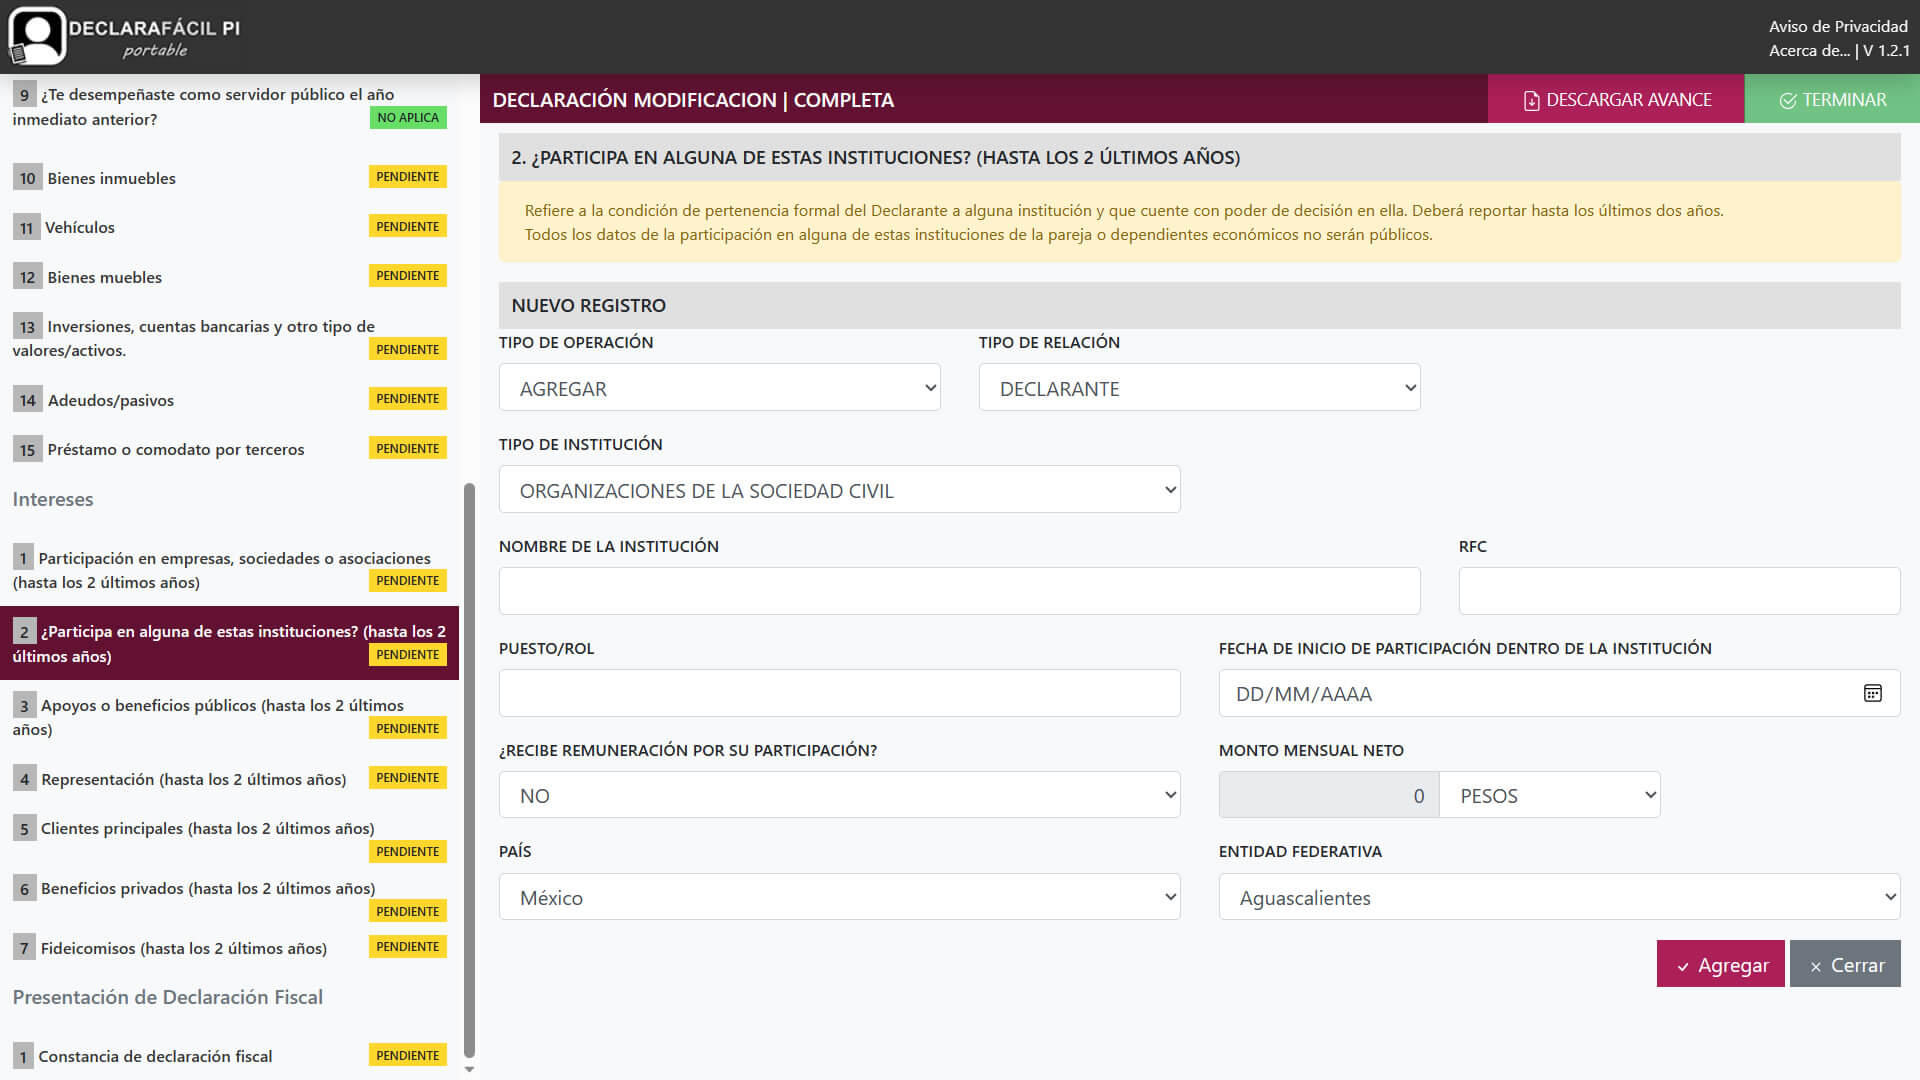Open the Tipo de Relación dropdown
Screen dimensions: 1920x1080
point(1199,388)
